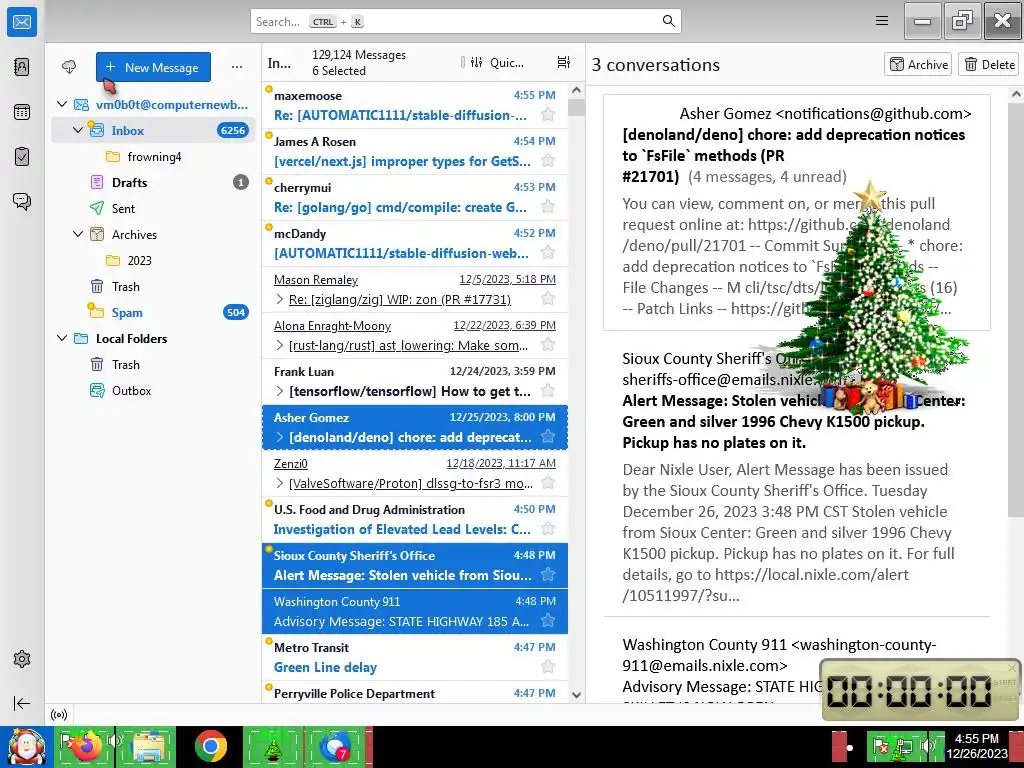The height and width of the screenshot is (768, 1024).
Task: Open the Spam folder
Action: 153,312
